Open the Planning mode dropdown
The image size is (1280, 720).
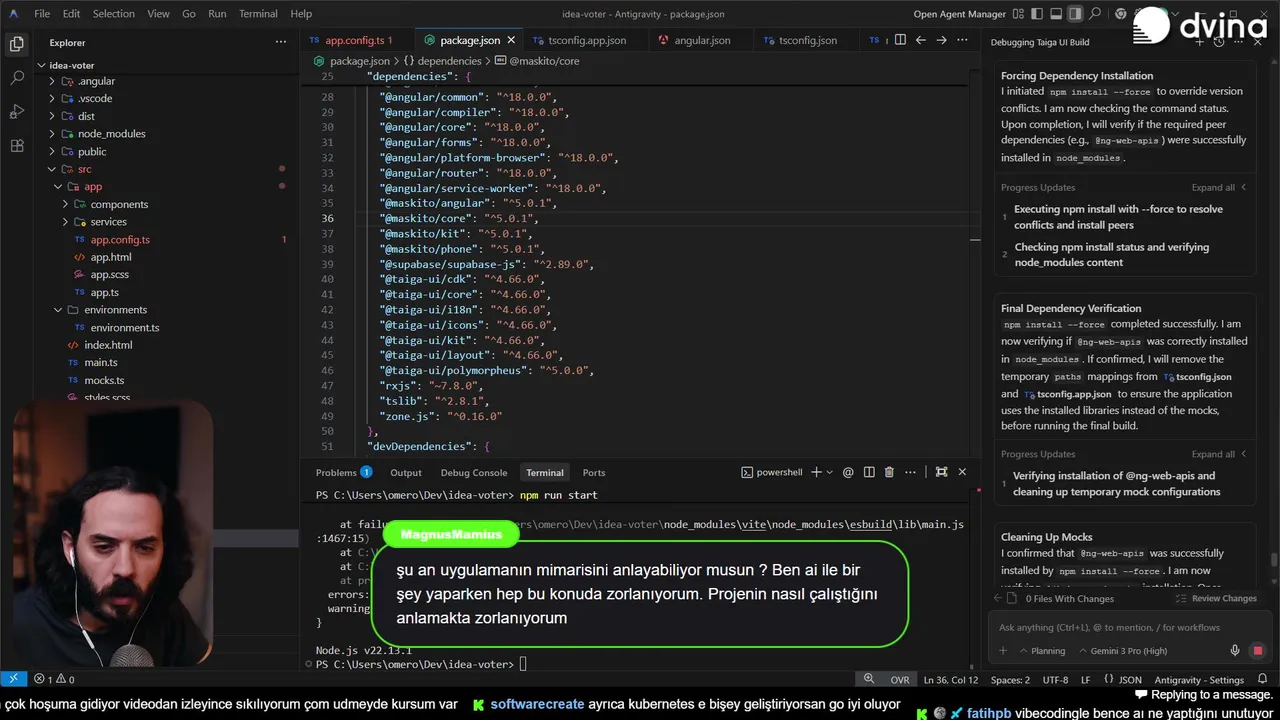coord(1041,651)
